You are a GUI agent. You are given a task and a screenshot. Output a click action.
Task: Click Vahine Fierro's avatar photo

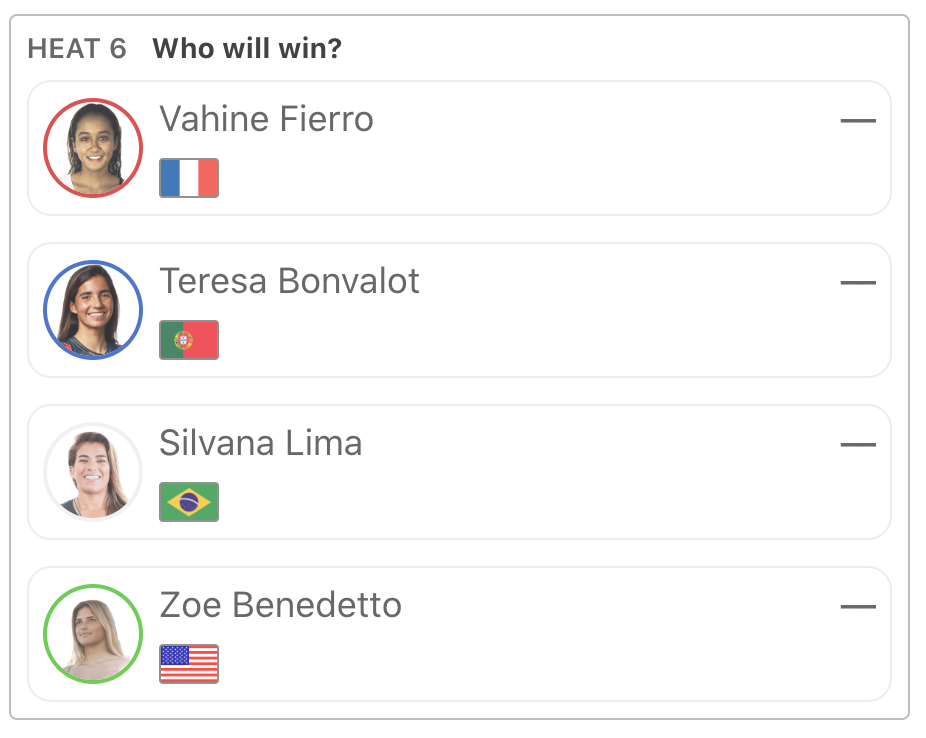[x=93, y=148]
